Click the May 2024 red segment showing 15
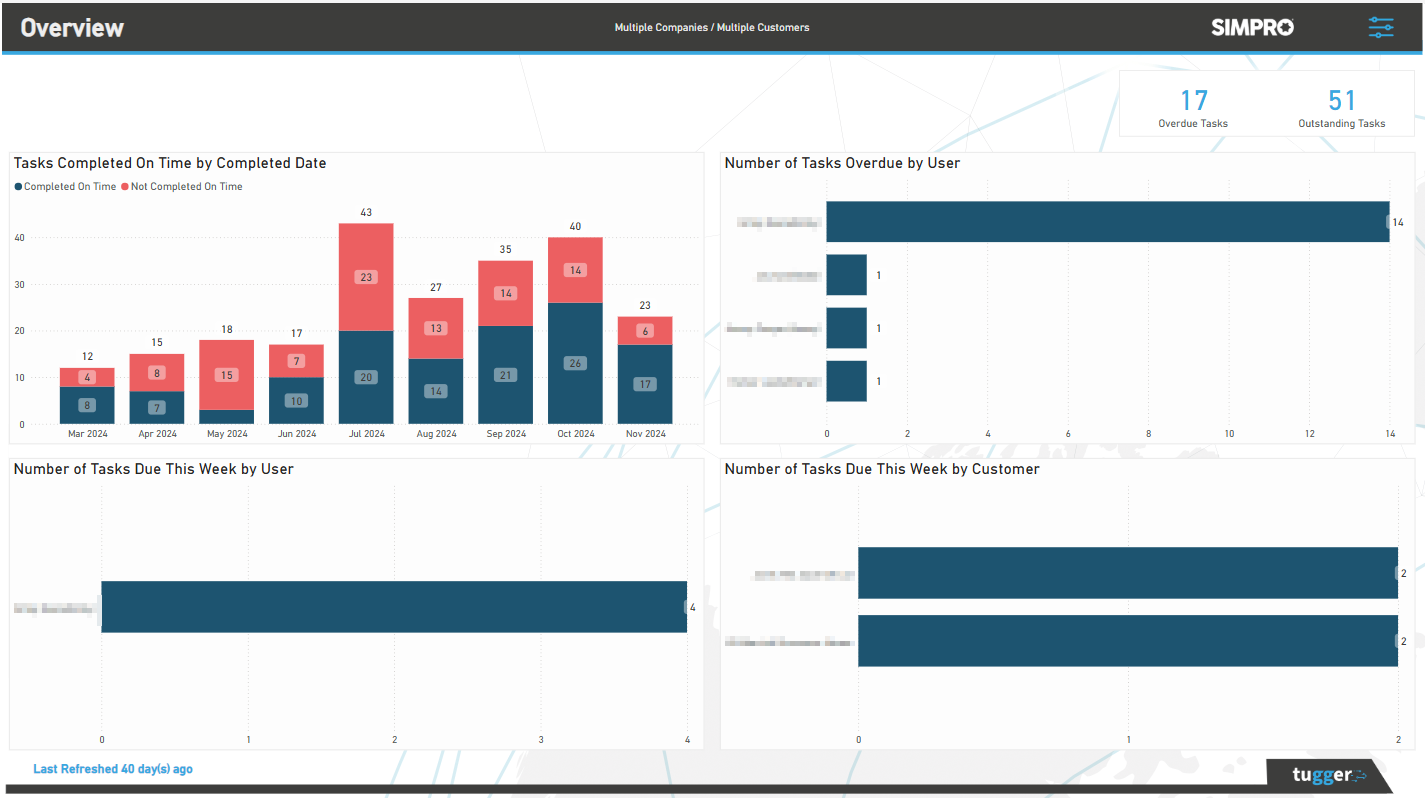The height and width of the screenshot is (798, 1425). (226, 375)
